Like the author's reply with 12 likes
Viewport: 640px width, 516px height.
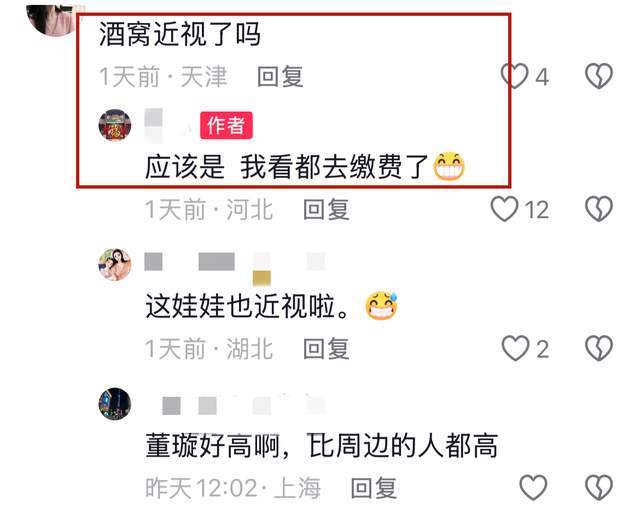504,209
